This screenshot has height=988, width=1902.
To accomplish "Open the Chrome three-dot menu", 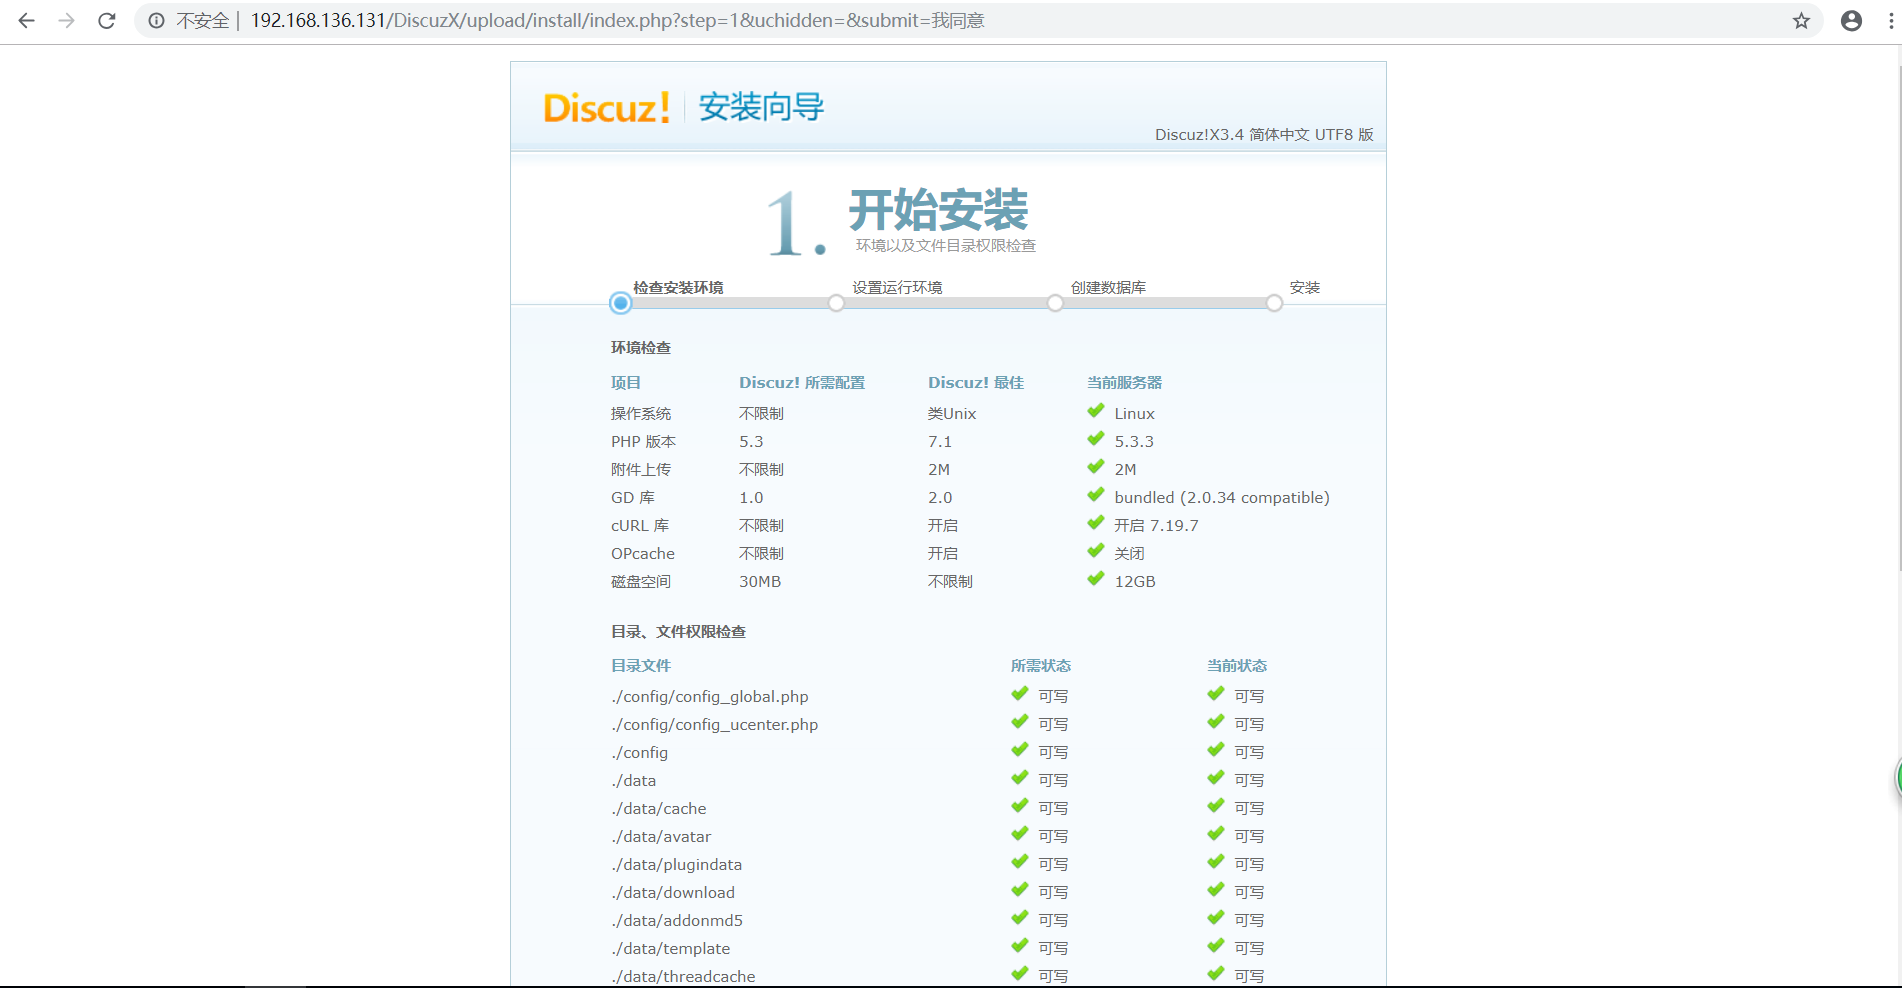I will click(x=1891, y=20).
